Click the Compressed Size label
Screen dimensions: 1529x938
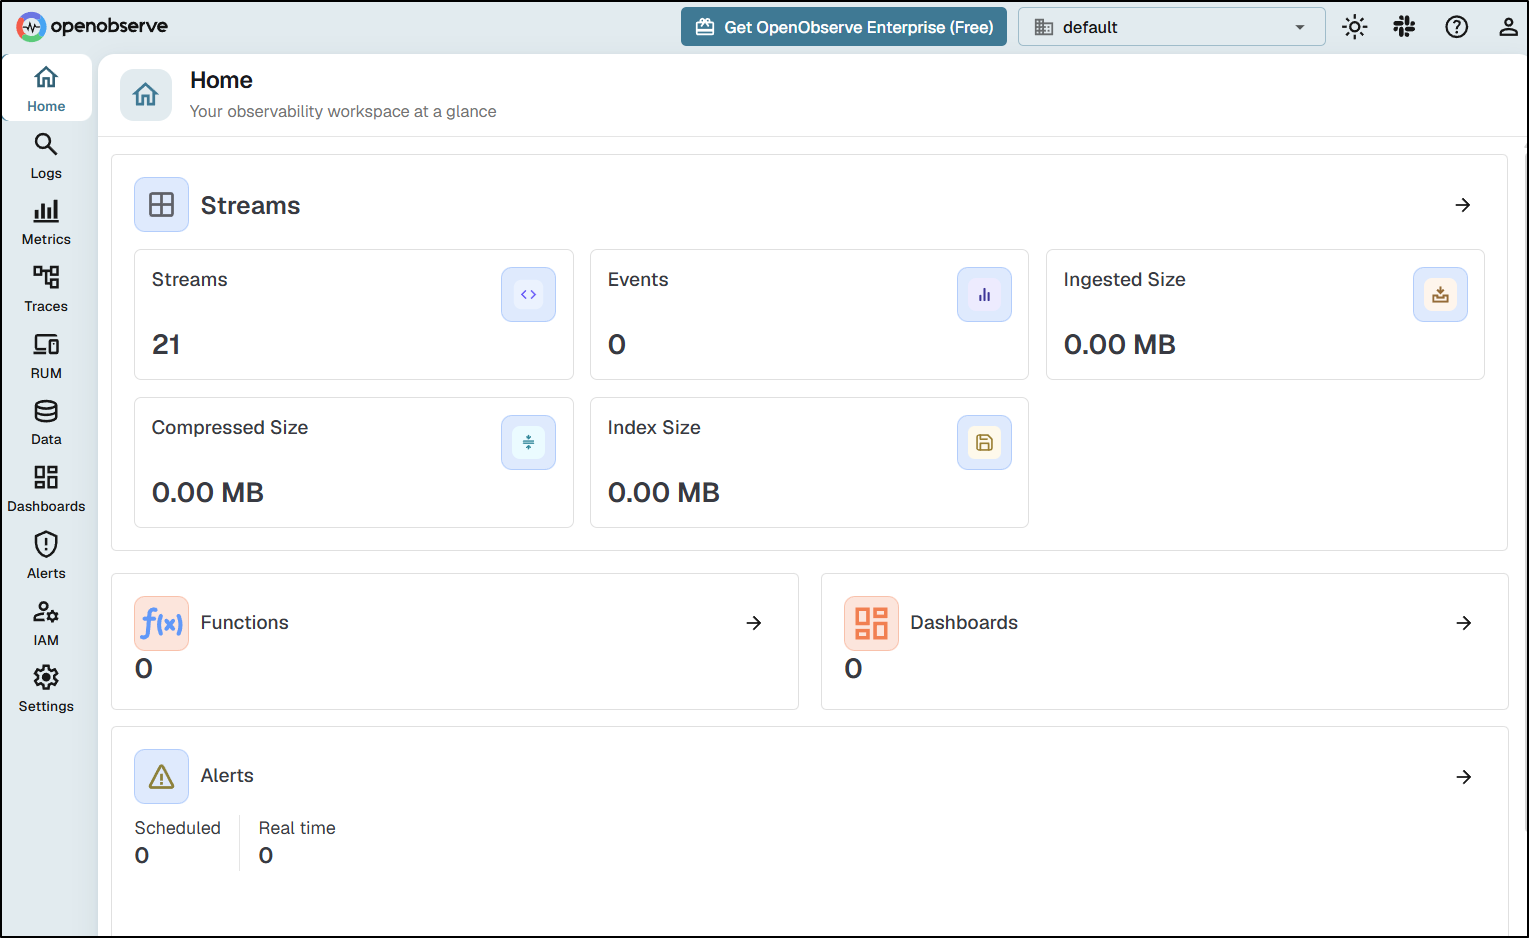[230, 428]
